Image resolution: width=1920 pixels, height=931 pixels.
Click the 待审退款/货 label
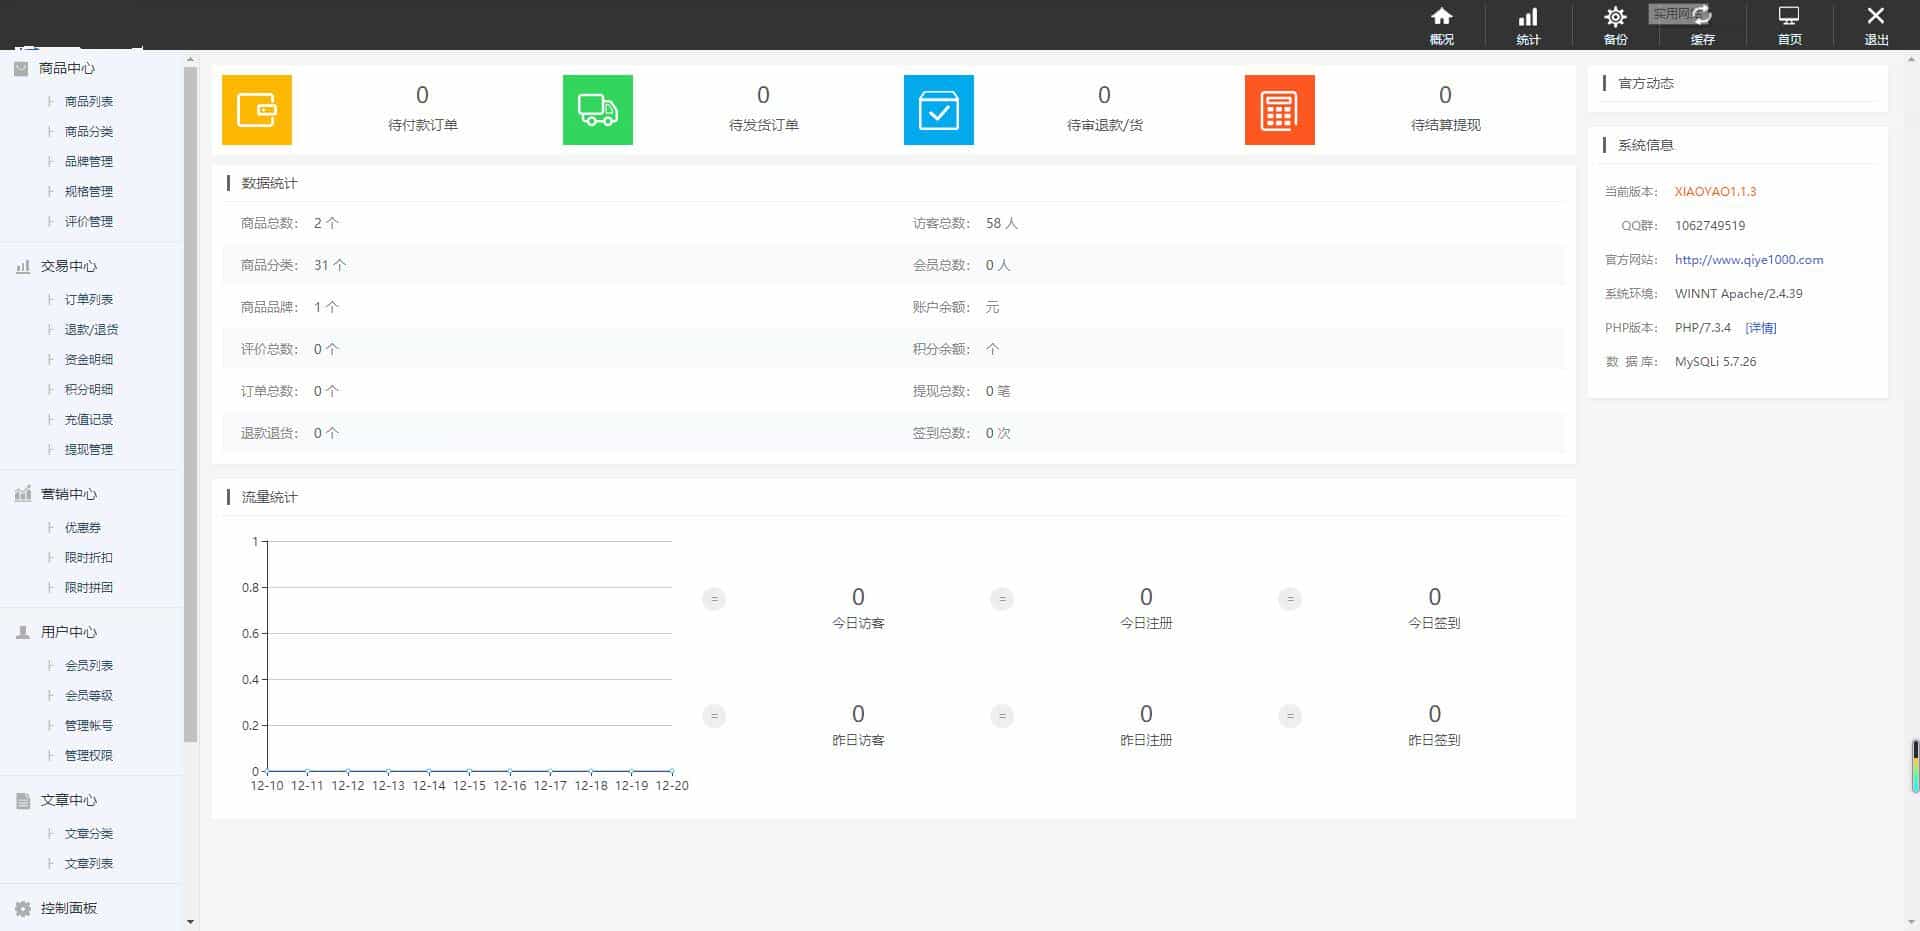[1104, 125]
